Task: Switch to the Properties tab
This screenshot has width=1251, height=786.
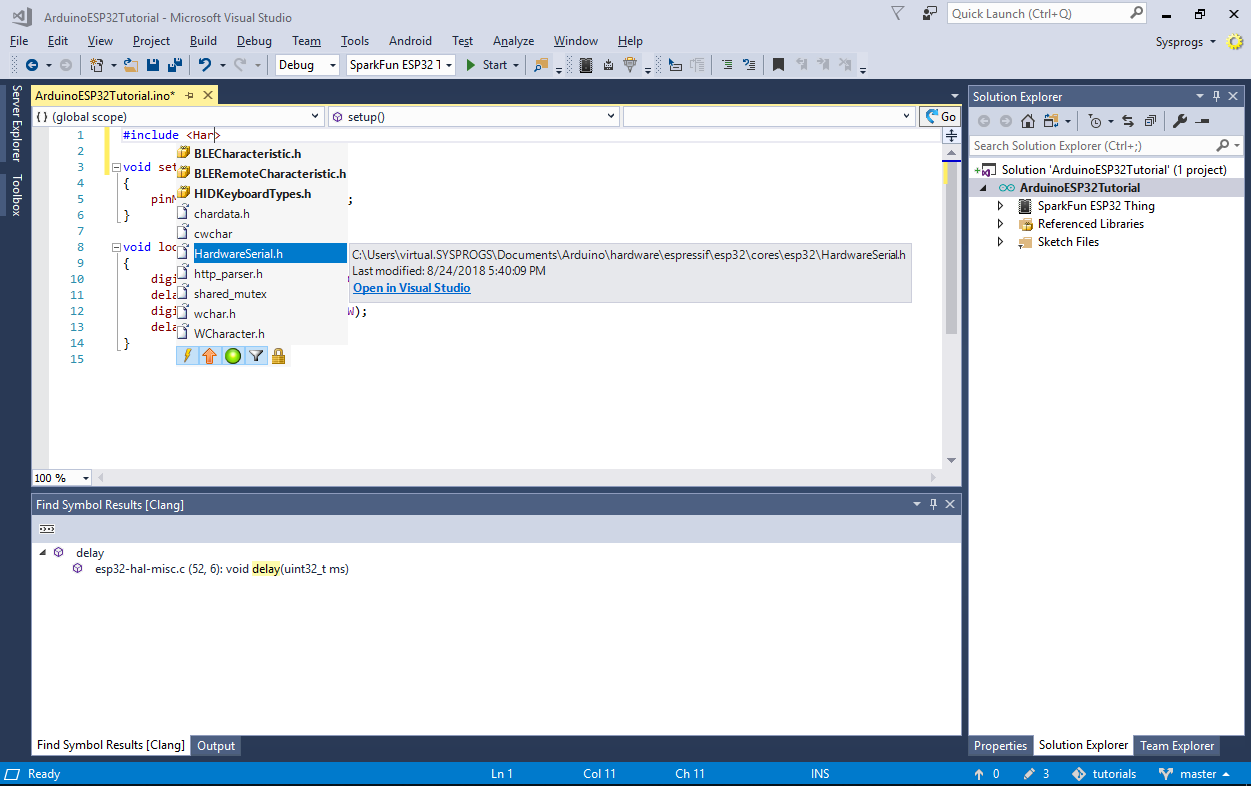Action: (1000, 746)
